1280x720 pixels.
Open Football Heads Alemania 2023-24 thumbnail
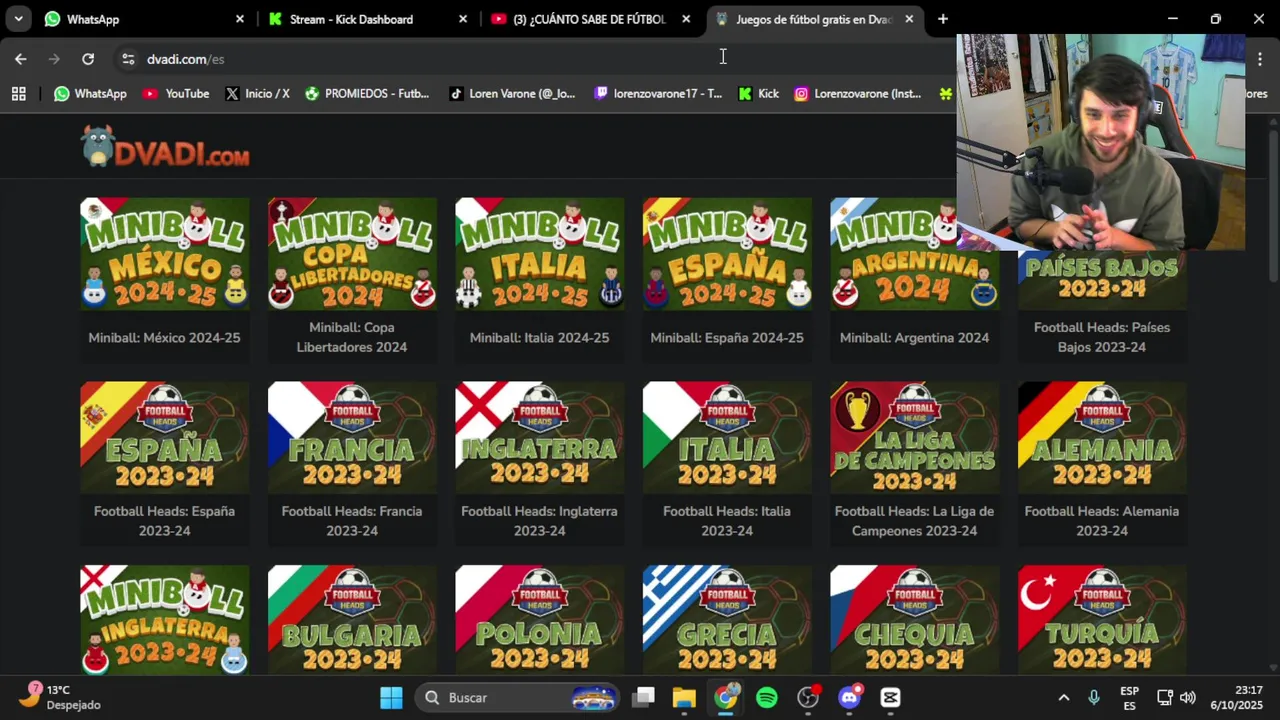pyautogui.click(x=1102, y=437)
